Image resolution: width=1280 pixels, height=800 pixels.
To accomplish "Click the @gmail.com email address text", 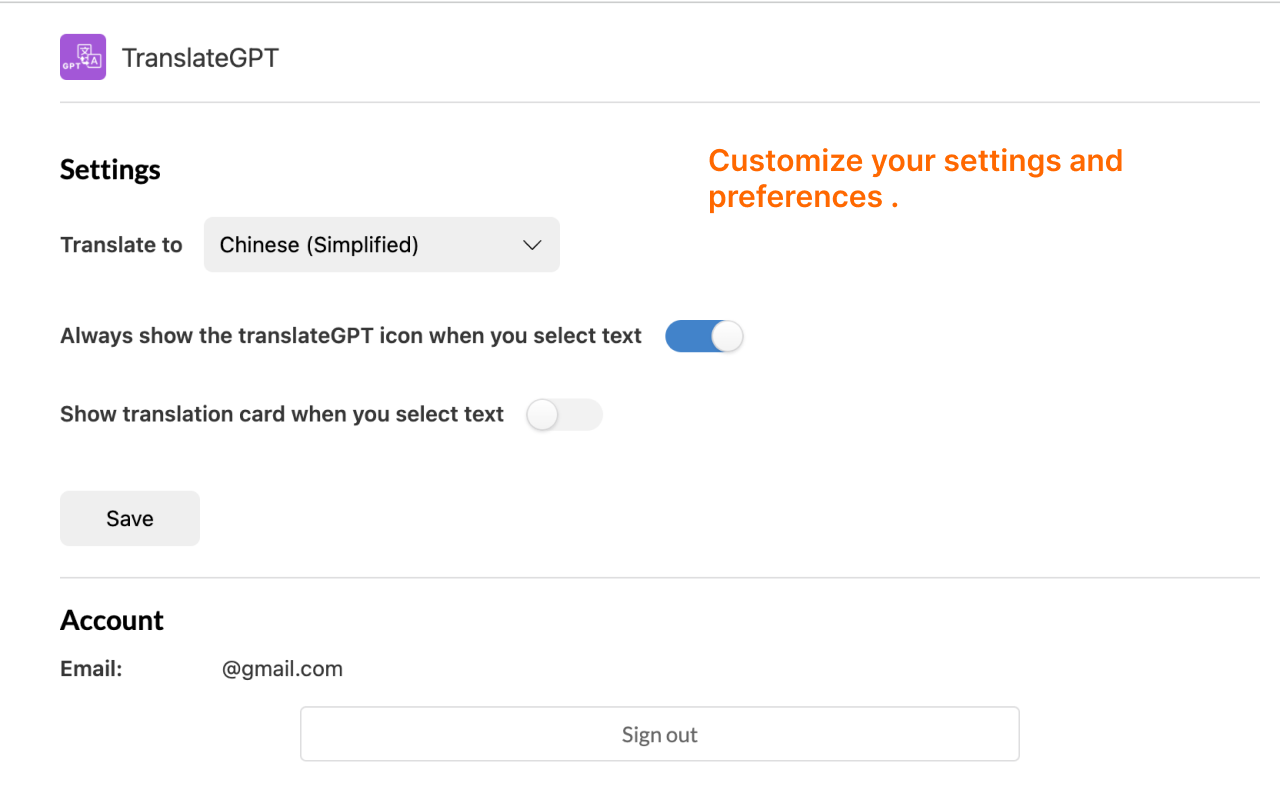I will point(282,669).
